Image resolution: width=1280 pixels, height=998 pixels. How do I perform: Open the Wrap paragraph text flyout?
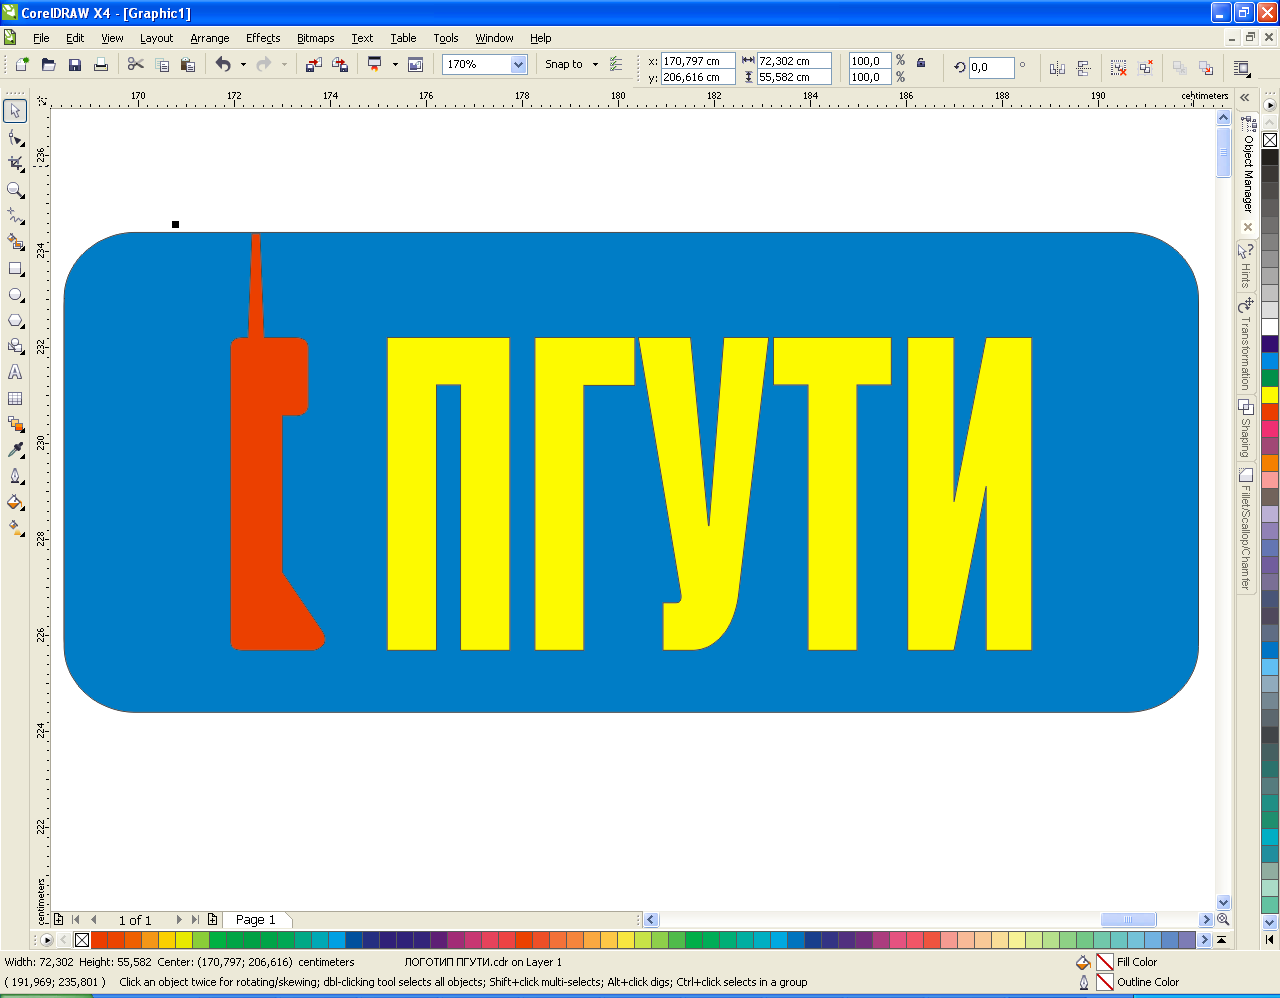(x=1241, y=68)
